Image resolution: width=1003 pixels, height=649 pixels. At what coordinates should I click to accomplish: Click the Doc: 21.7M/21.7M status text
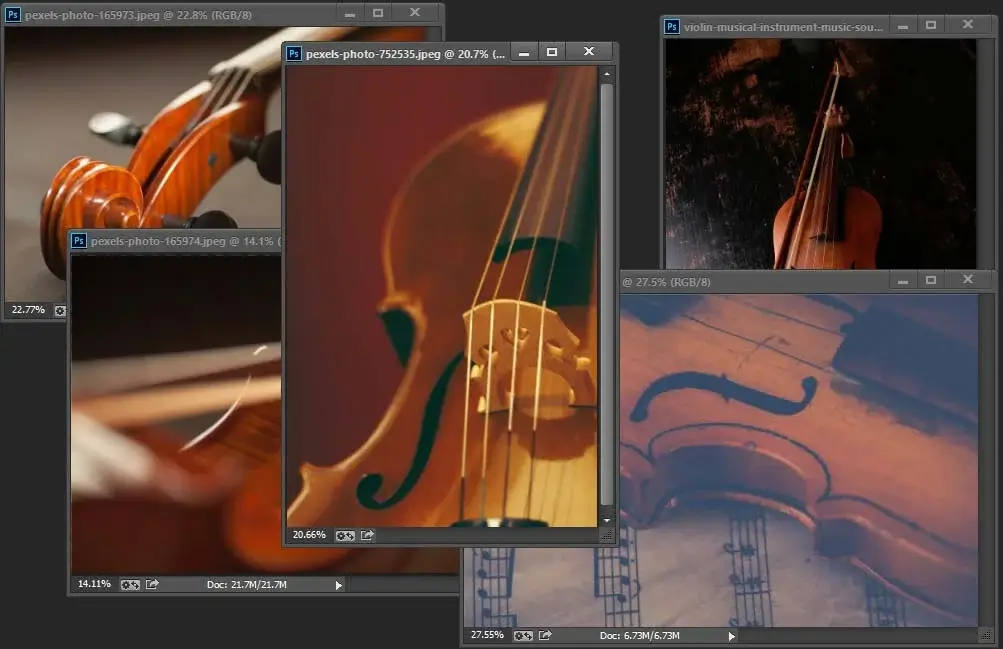(247, 584)
